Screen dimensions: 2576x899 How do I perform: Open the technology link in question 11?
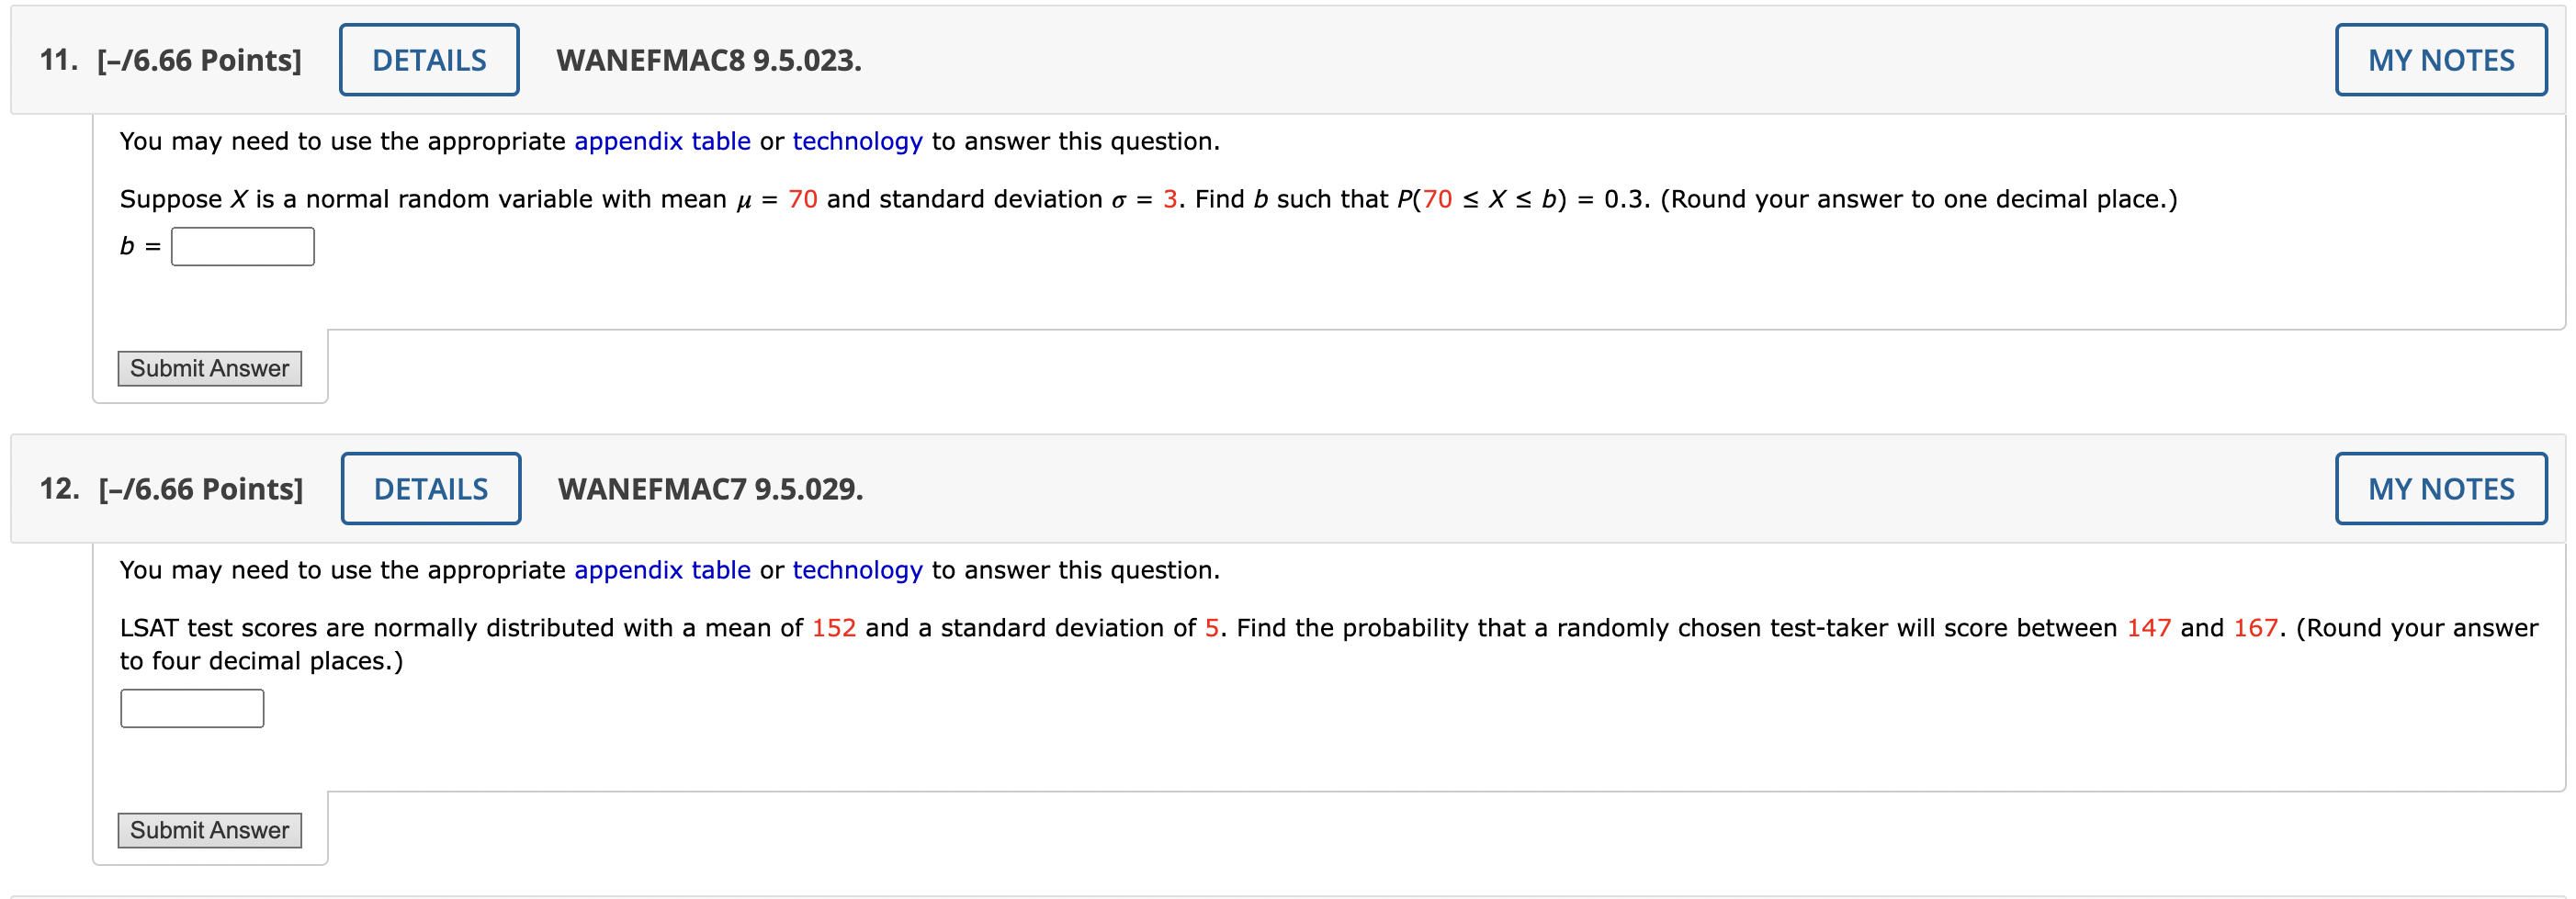click(x=856, y=141)
